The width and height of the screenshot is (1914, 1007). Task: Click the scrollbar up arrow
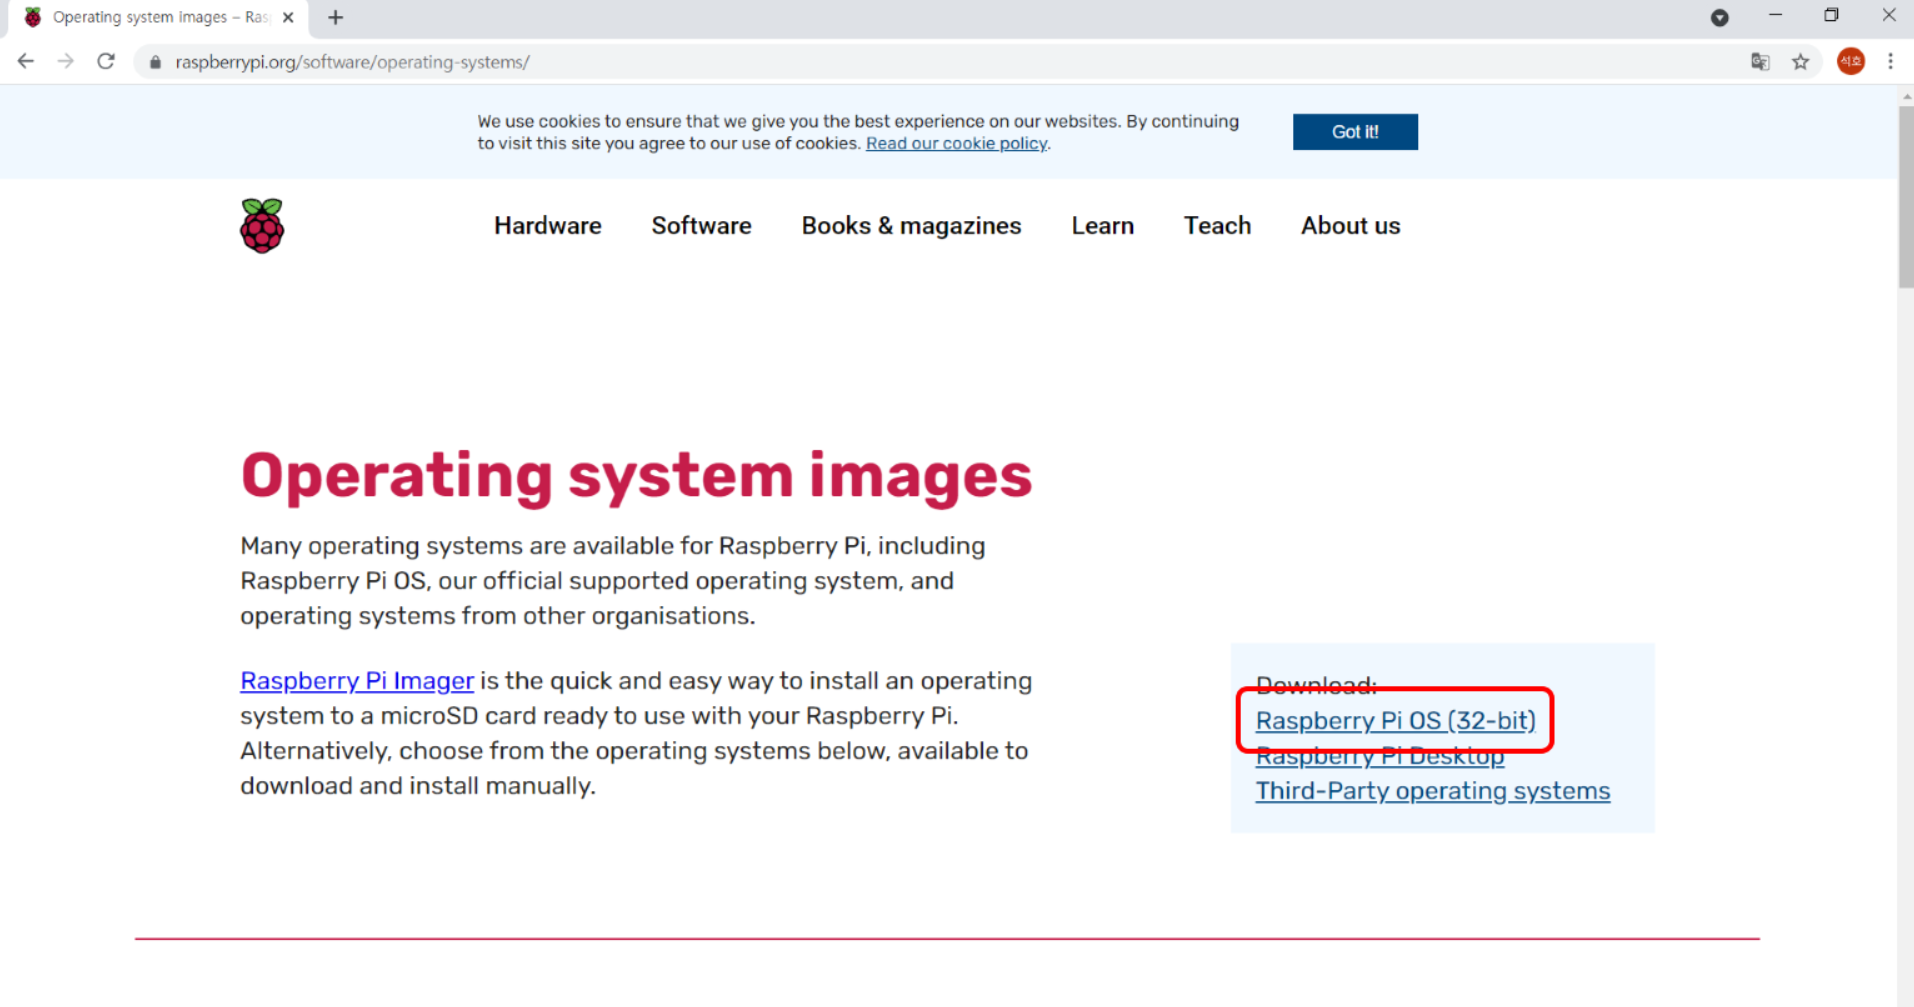point(1906,96)
